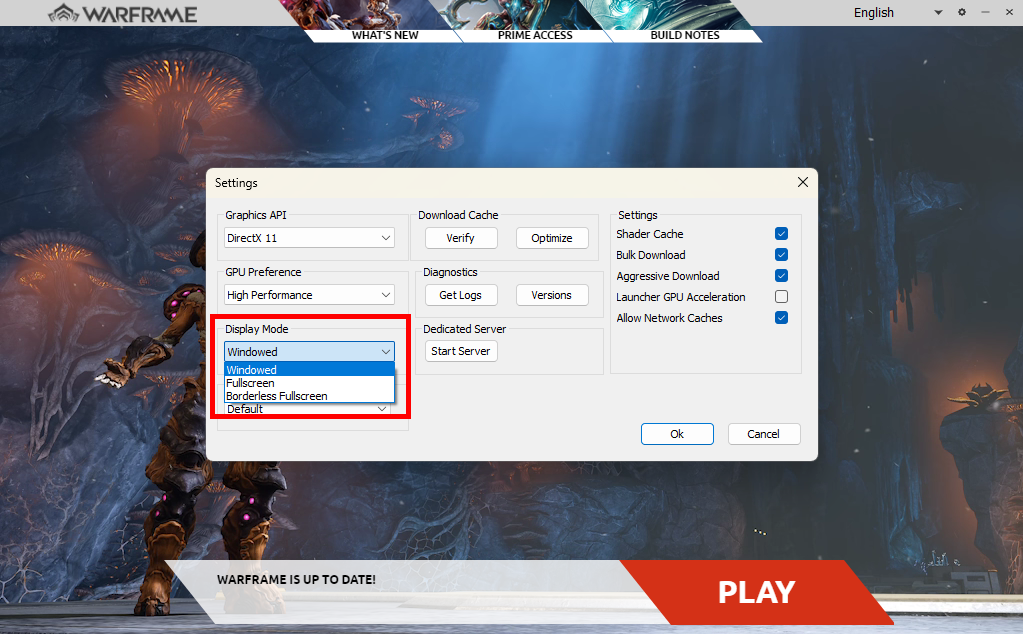This screenshot has height=634, width=1023.
Task: Enable Launcher GPU Acceleration
Action: pyautogui.click(x=781, y=297)
